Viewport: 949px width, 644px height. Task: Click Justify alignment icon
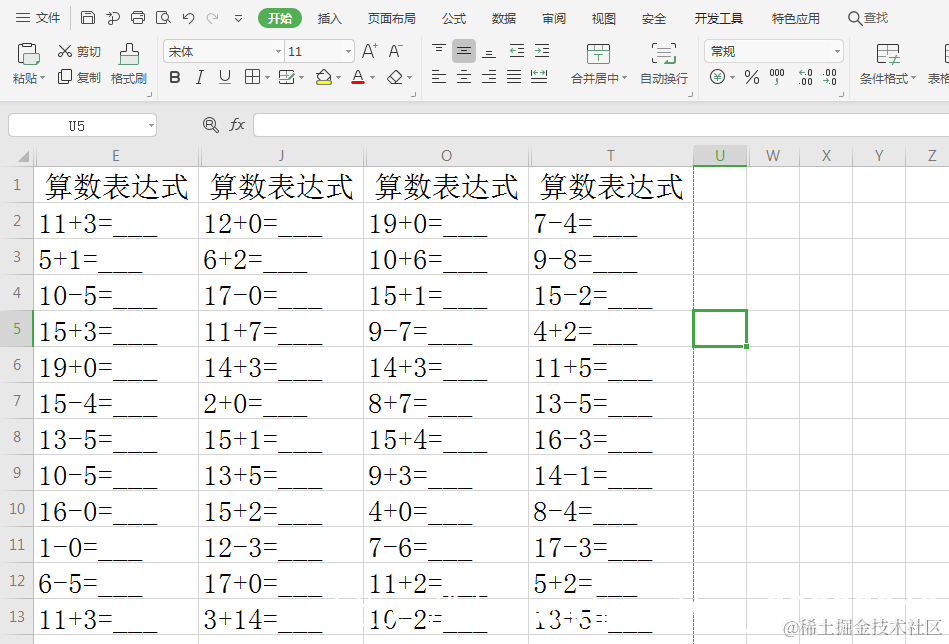tap(514, 77)
